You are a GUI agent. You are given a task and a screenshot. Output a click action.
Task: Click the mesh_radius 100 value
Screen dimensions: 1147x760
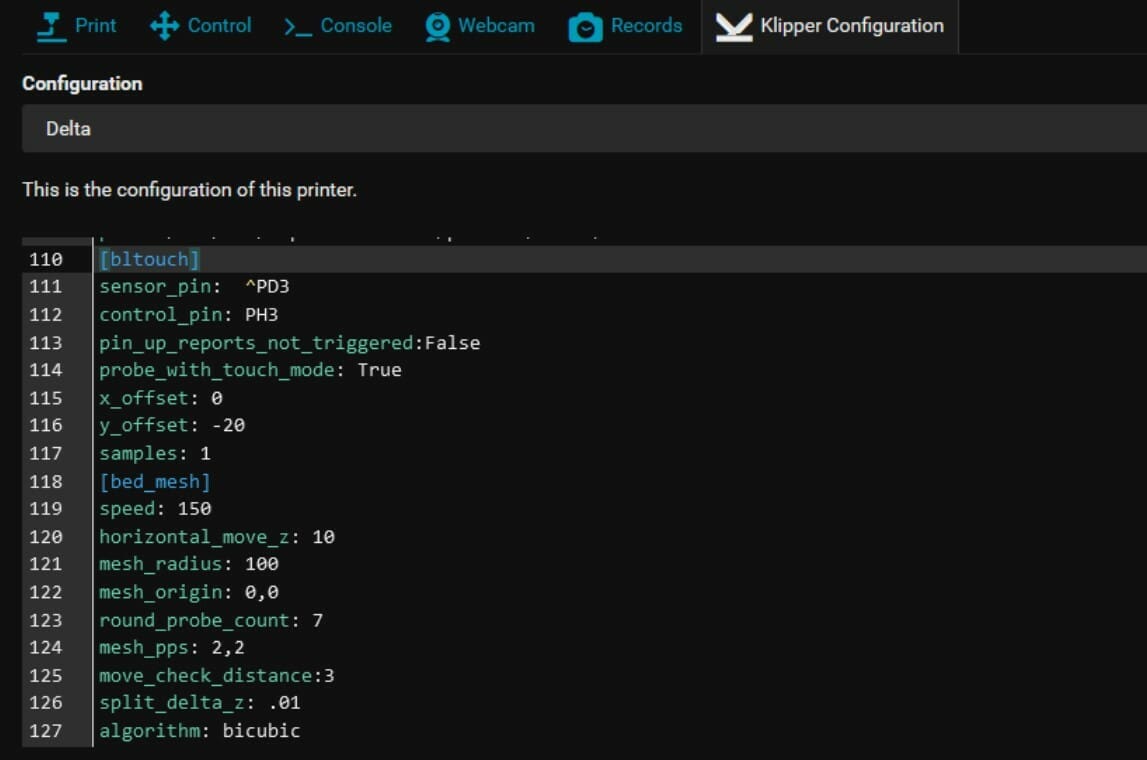coord(261,565)
